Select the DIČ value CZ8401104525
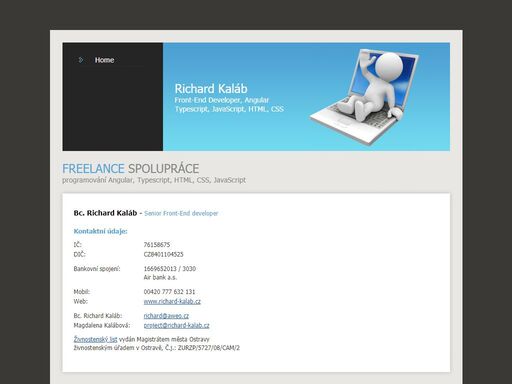Viewport: 512px width, 384px height. [163, 254]
